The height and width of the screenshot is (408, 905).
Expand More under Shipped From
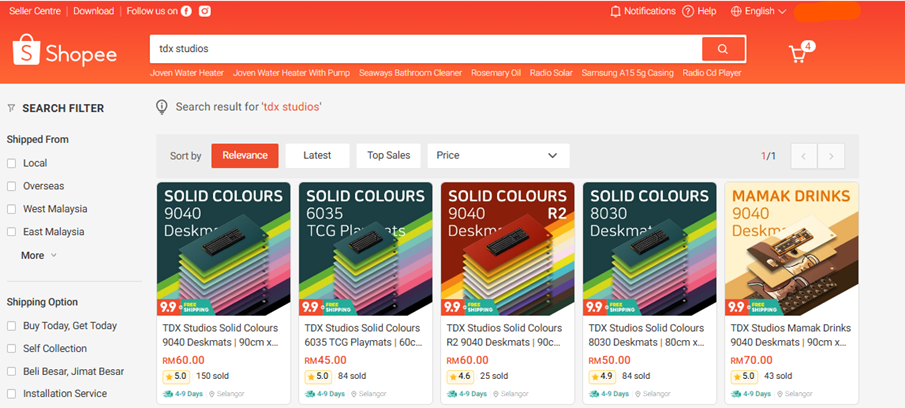coord(39,255)
